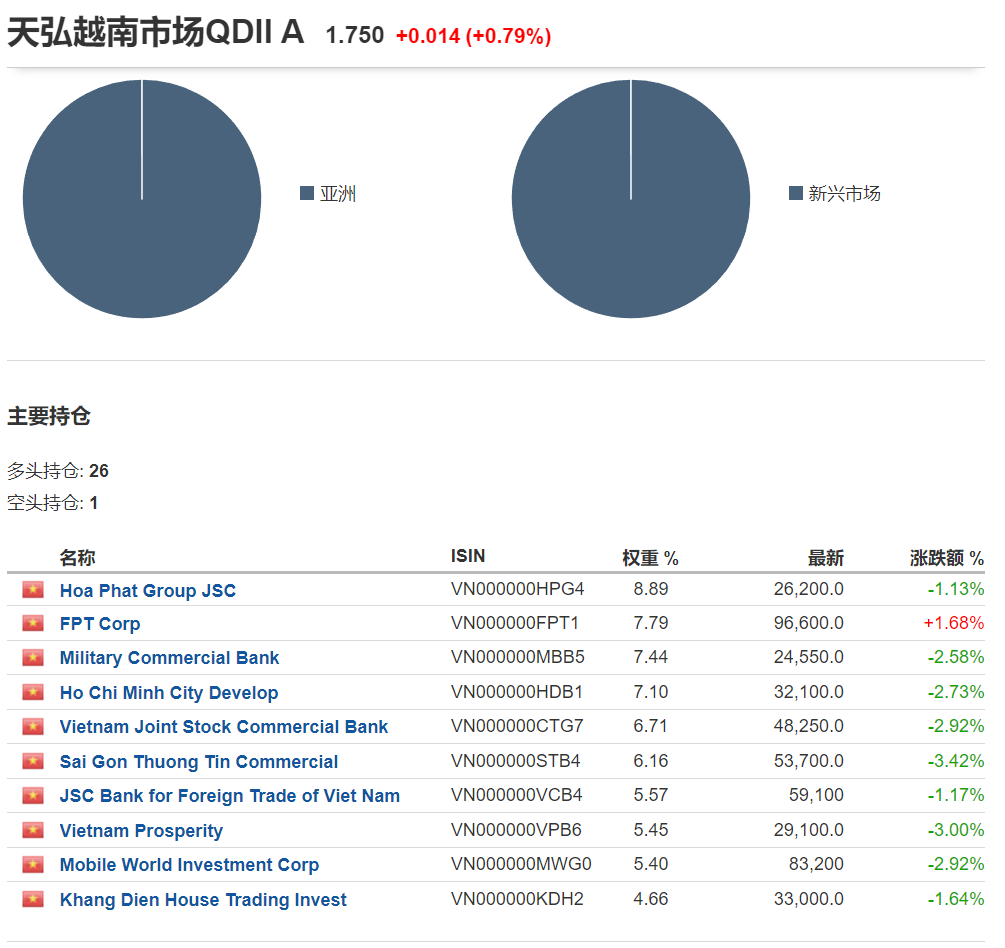Viewport: 1005px width, 948px height.
Task: Click the latest price 26,200.0
Action: (x=808, y=589)
